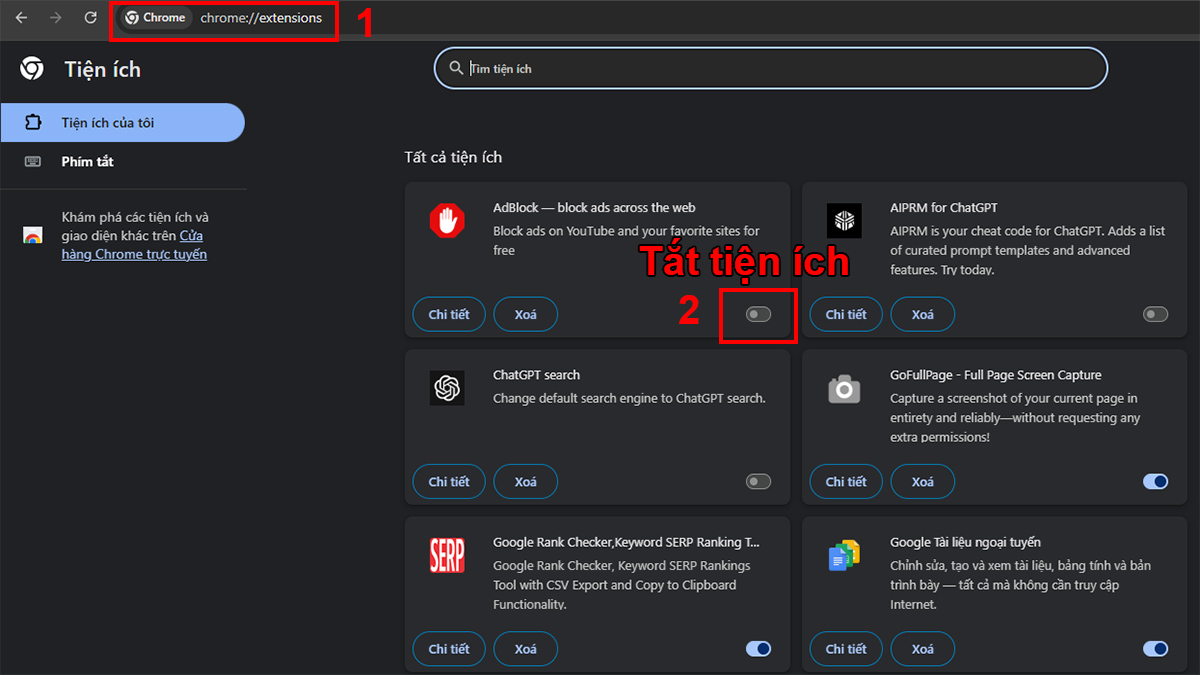Screen dimensions: 1200x675
Task: Click the magnifier icon in search box
Action: coord(456,68)
